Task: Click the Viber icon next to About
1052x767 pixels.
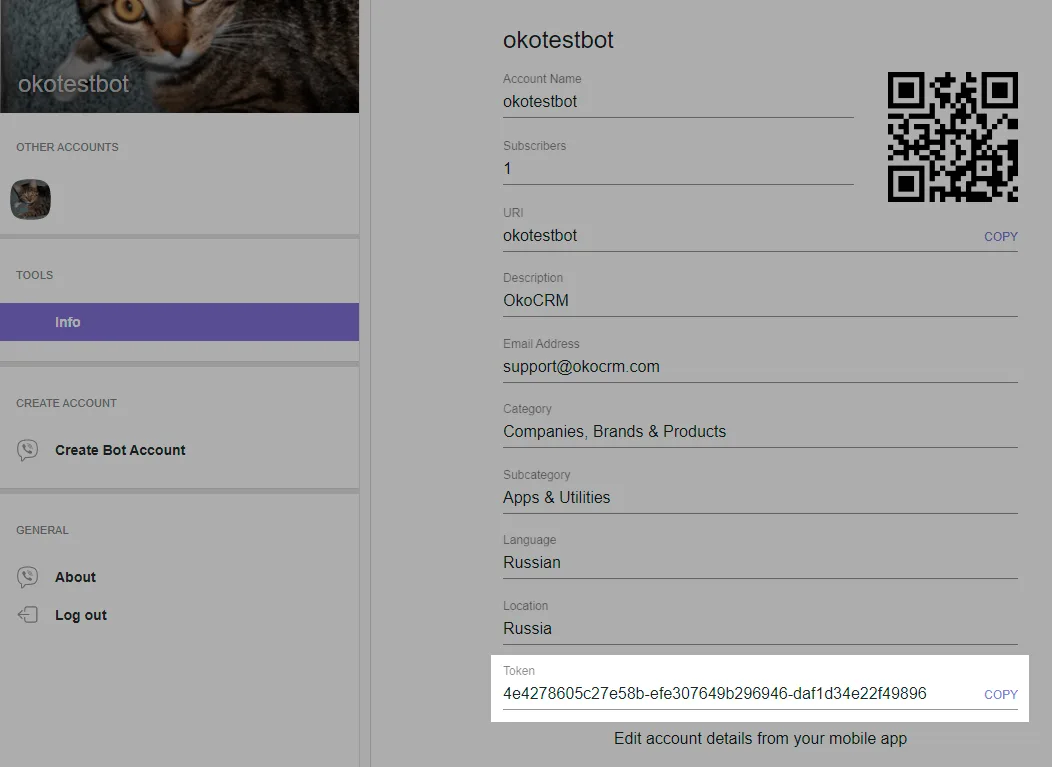Action: pos(28,577)
